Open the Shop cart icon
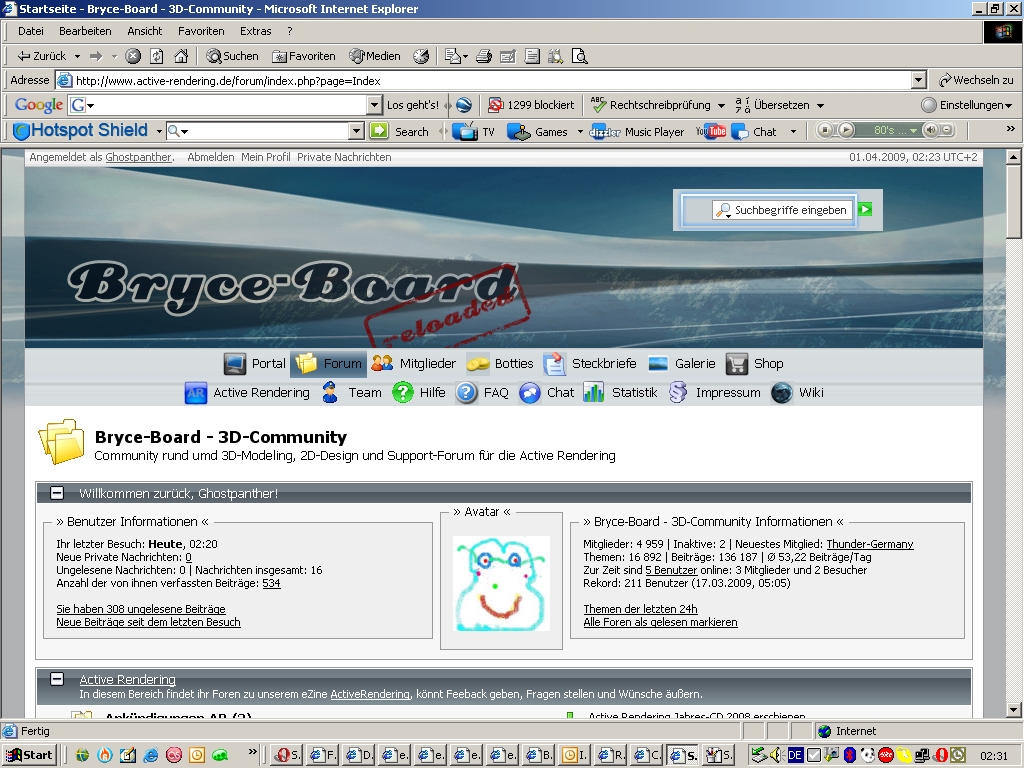Screen dimensions: 1024x768 (737, 364)
